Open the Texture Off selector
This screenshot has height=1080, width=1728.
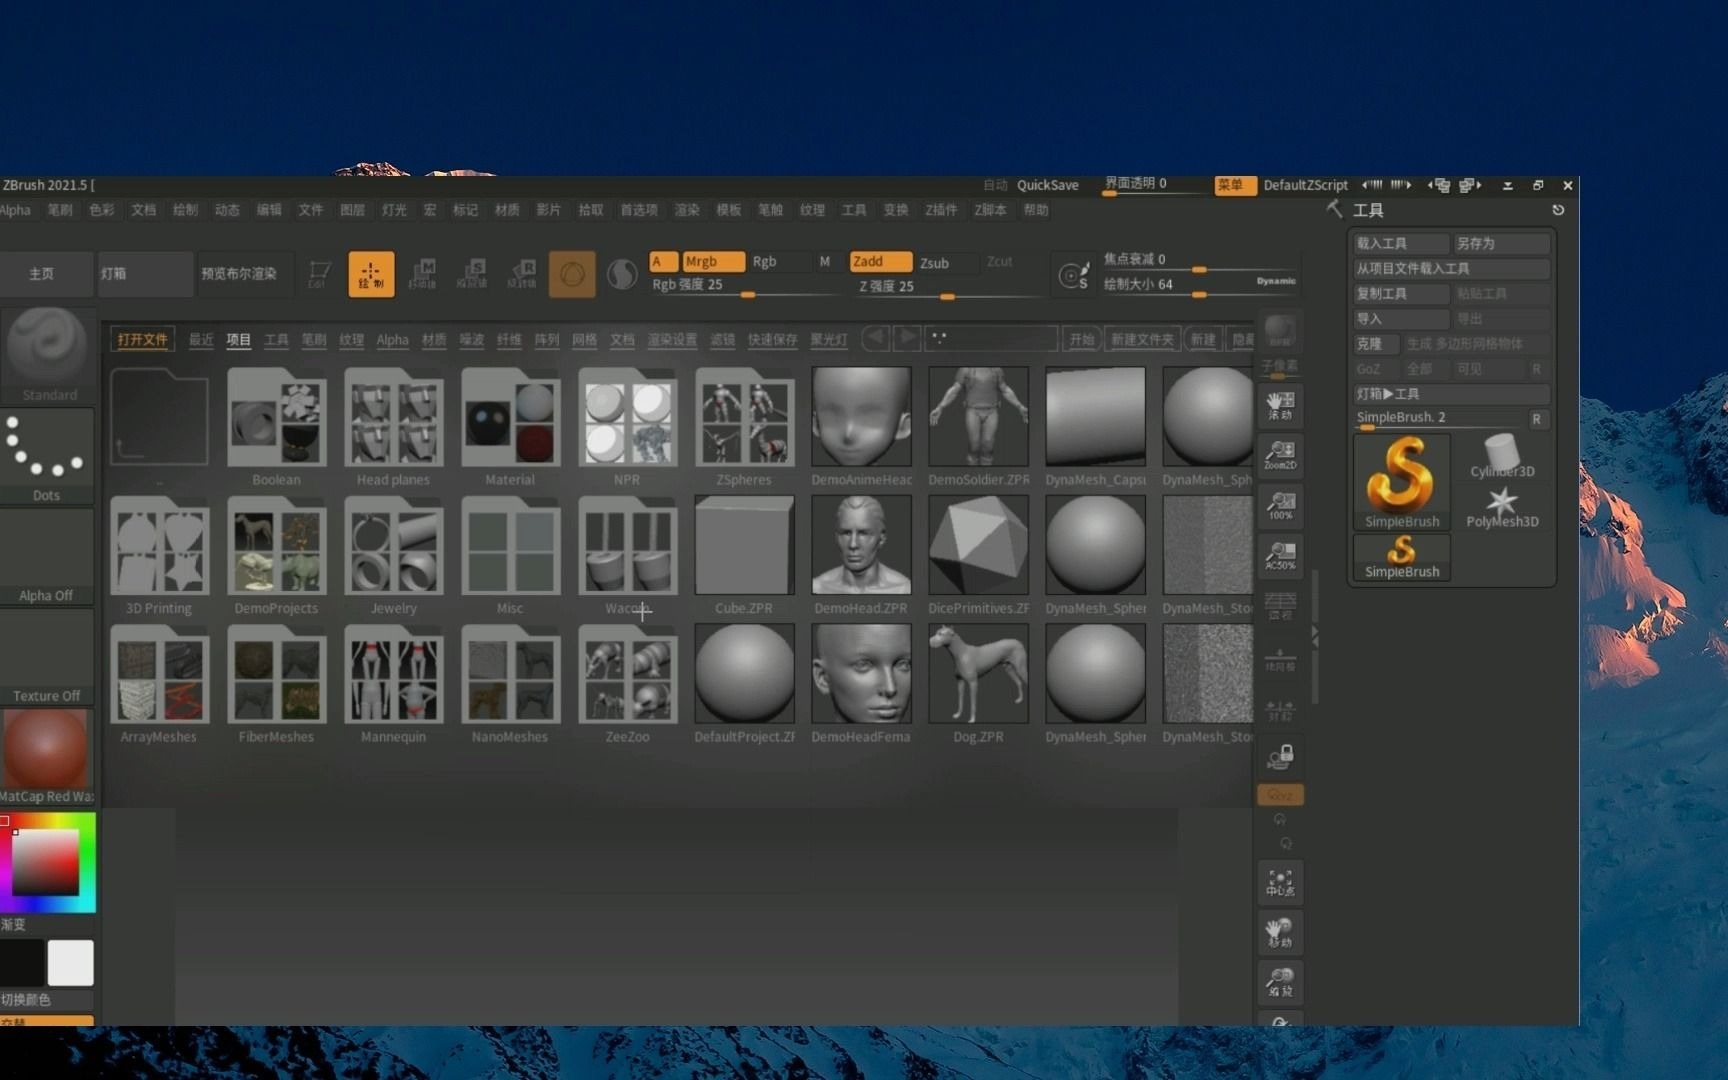pos(47,656)
